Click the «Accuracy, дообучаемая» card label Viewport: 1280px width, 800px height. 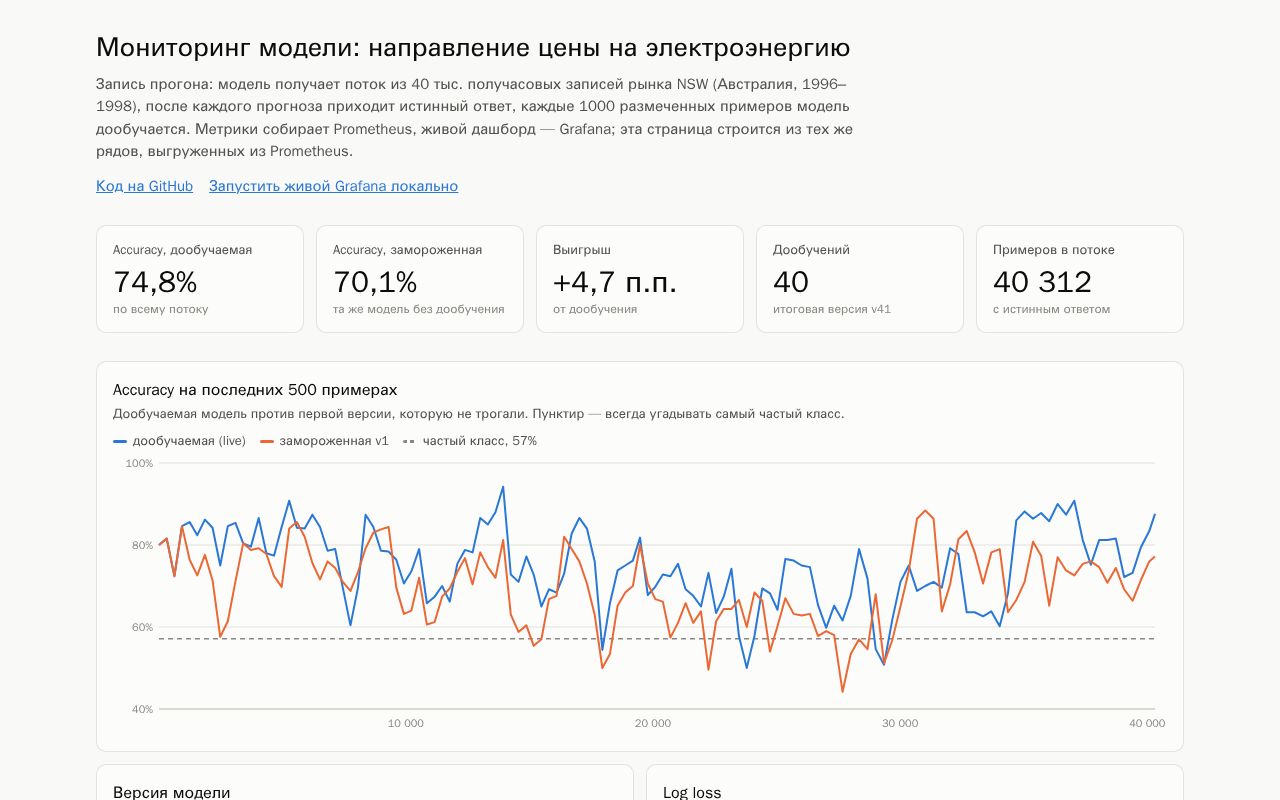[x=182, y=250]
